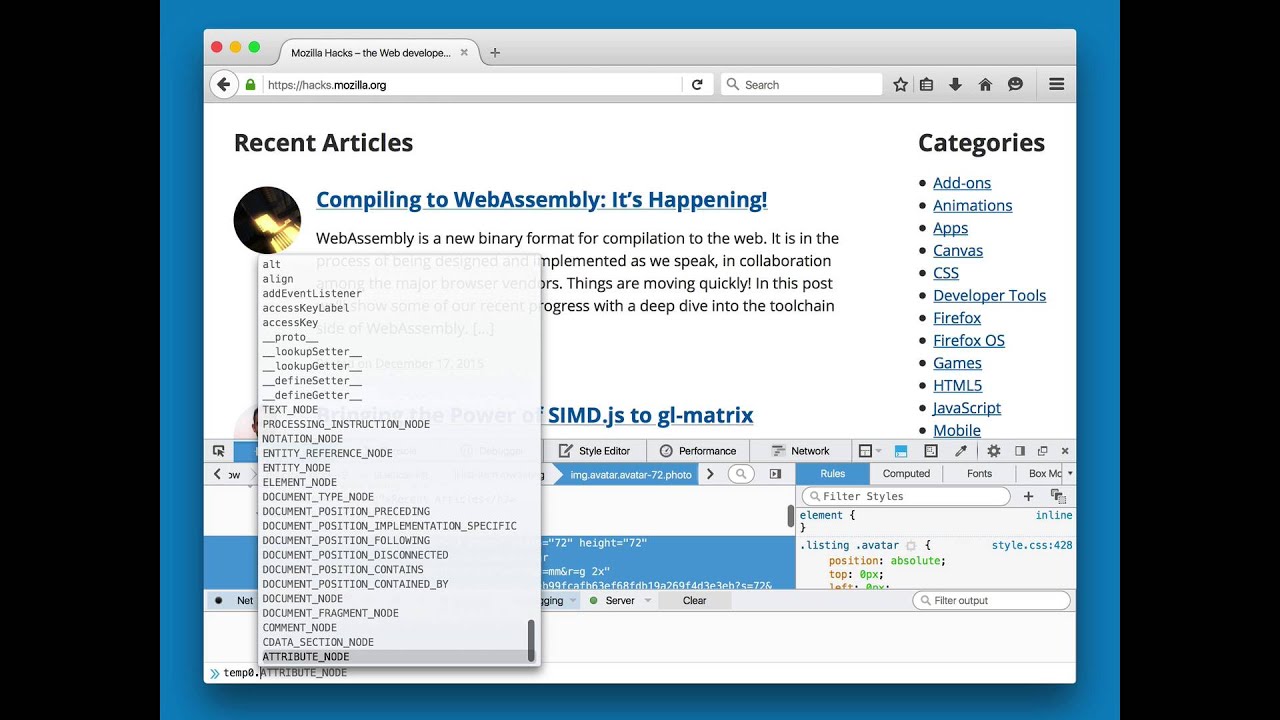Go back with the browser back arrow

224,85
